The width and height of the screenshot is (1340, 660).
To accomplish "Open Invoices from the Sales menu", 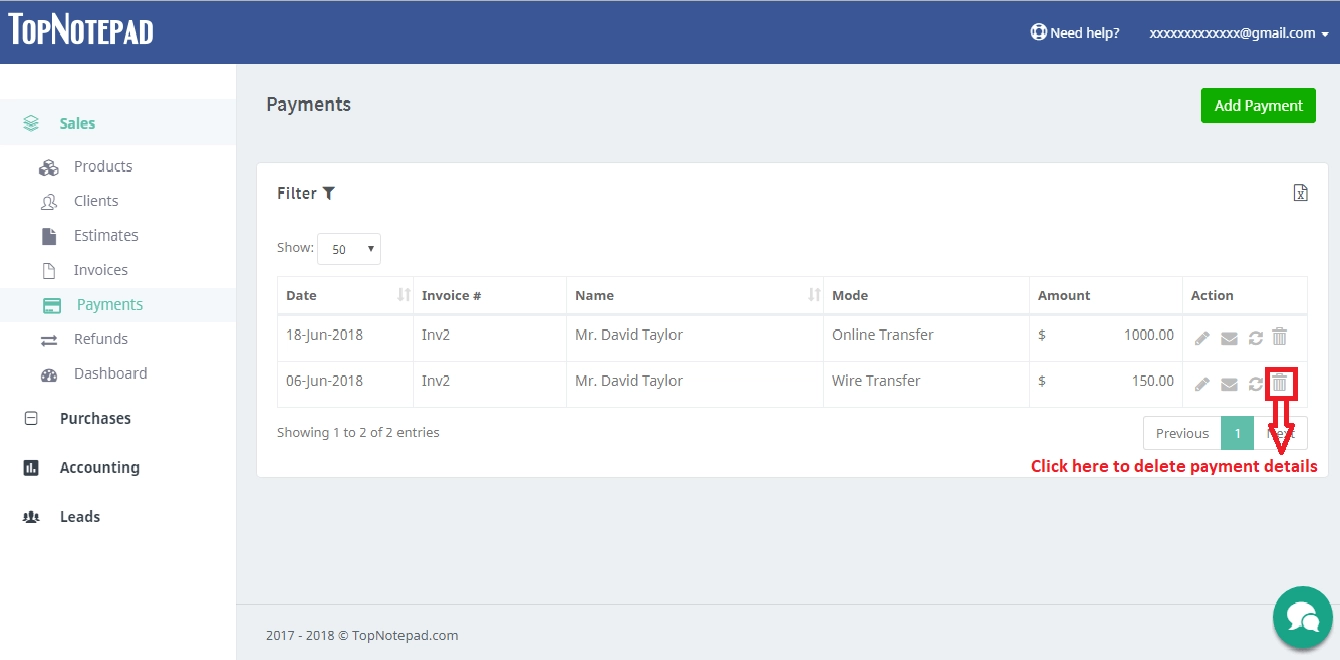I will point(100,270).
